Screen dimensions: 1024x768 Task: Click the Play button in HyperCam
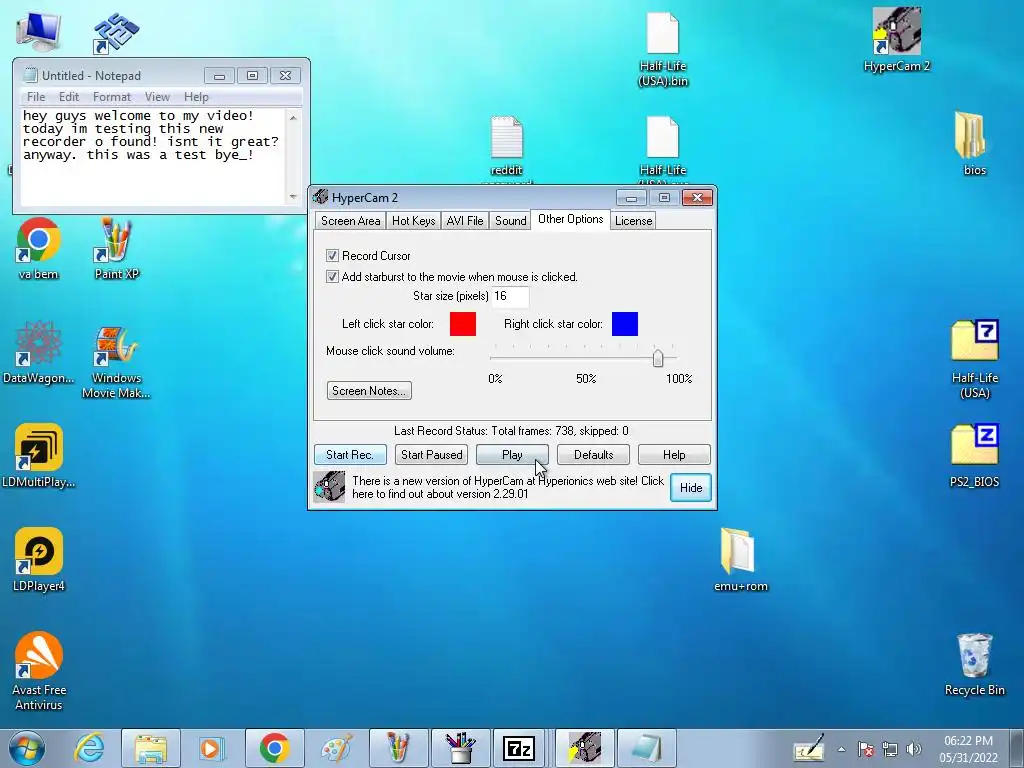point(512,455)
